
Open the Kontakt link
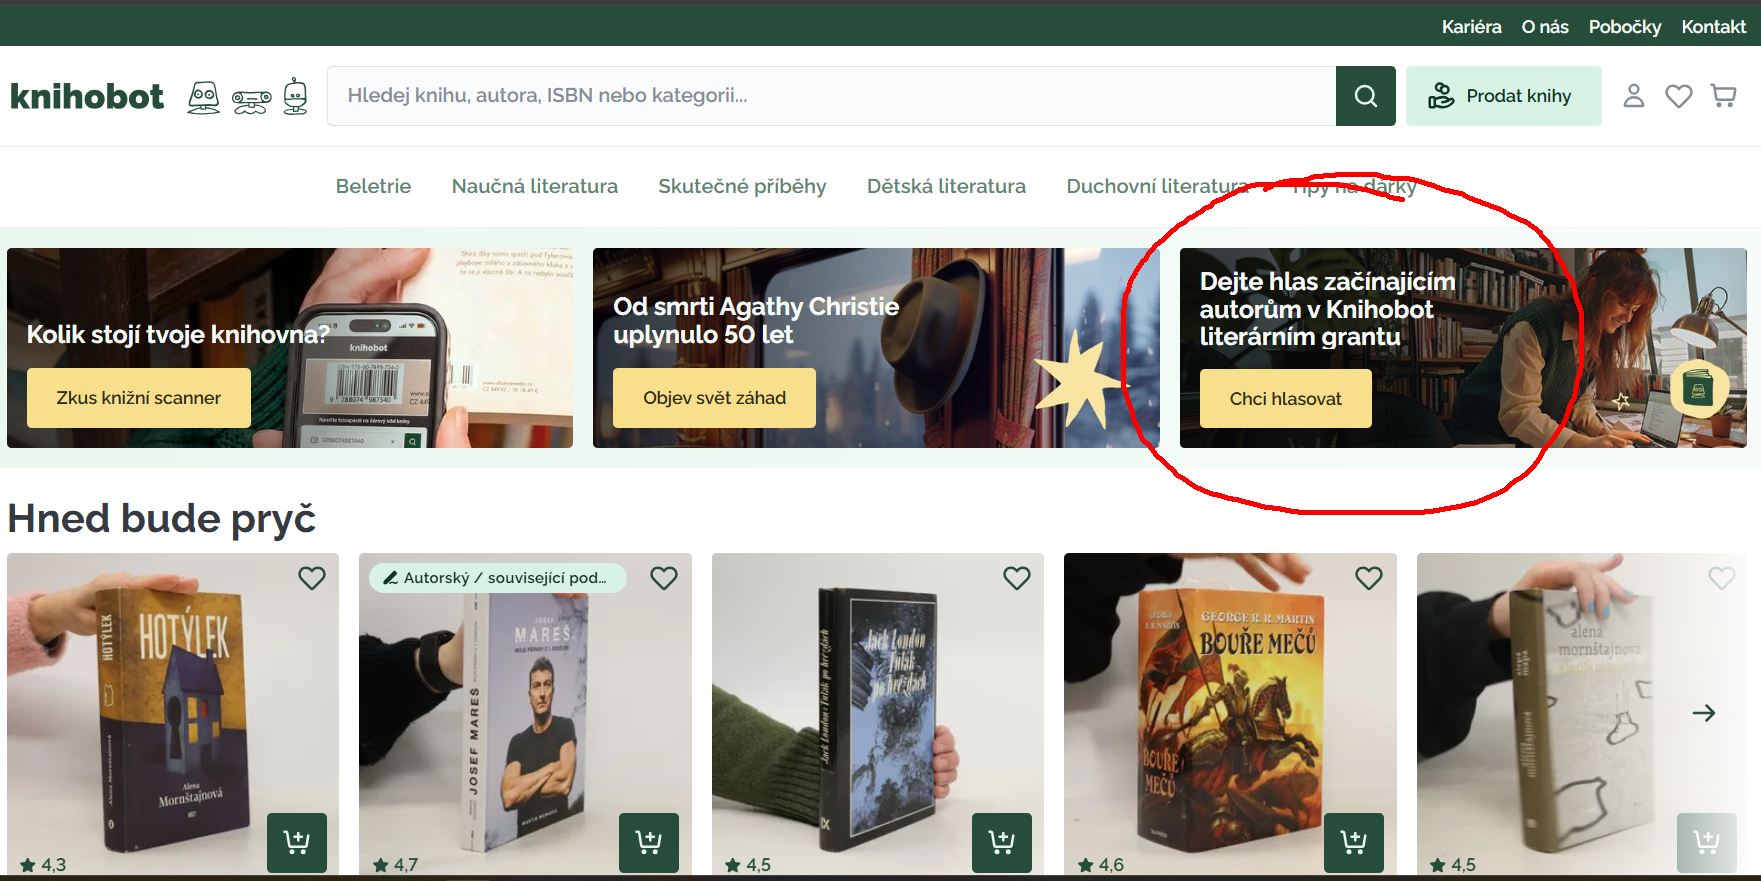(x=1713, y=27)
